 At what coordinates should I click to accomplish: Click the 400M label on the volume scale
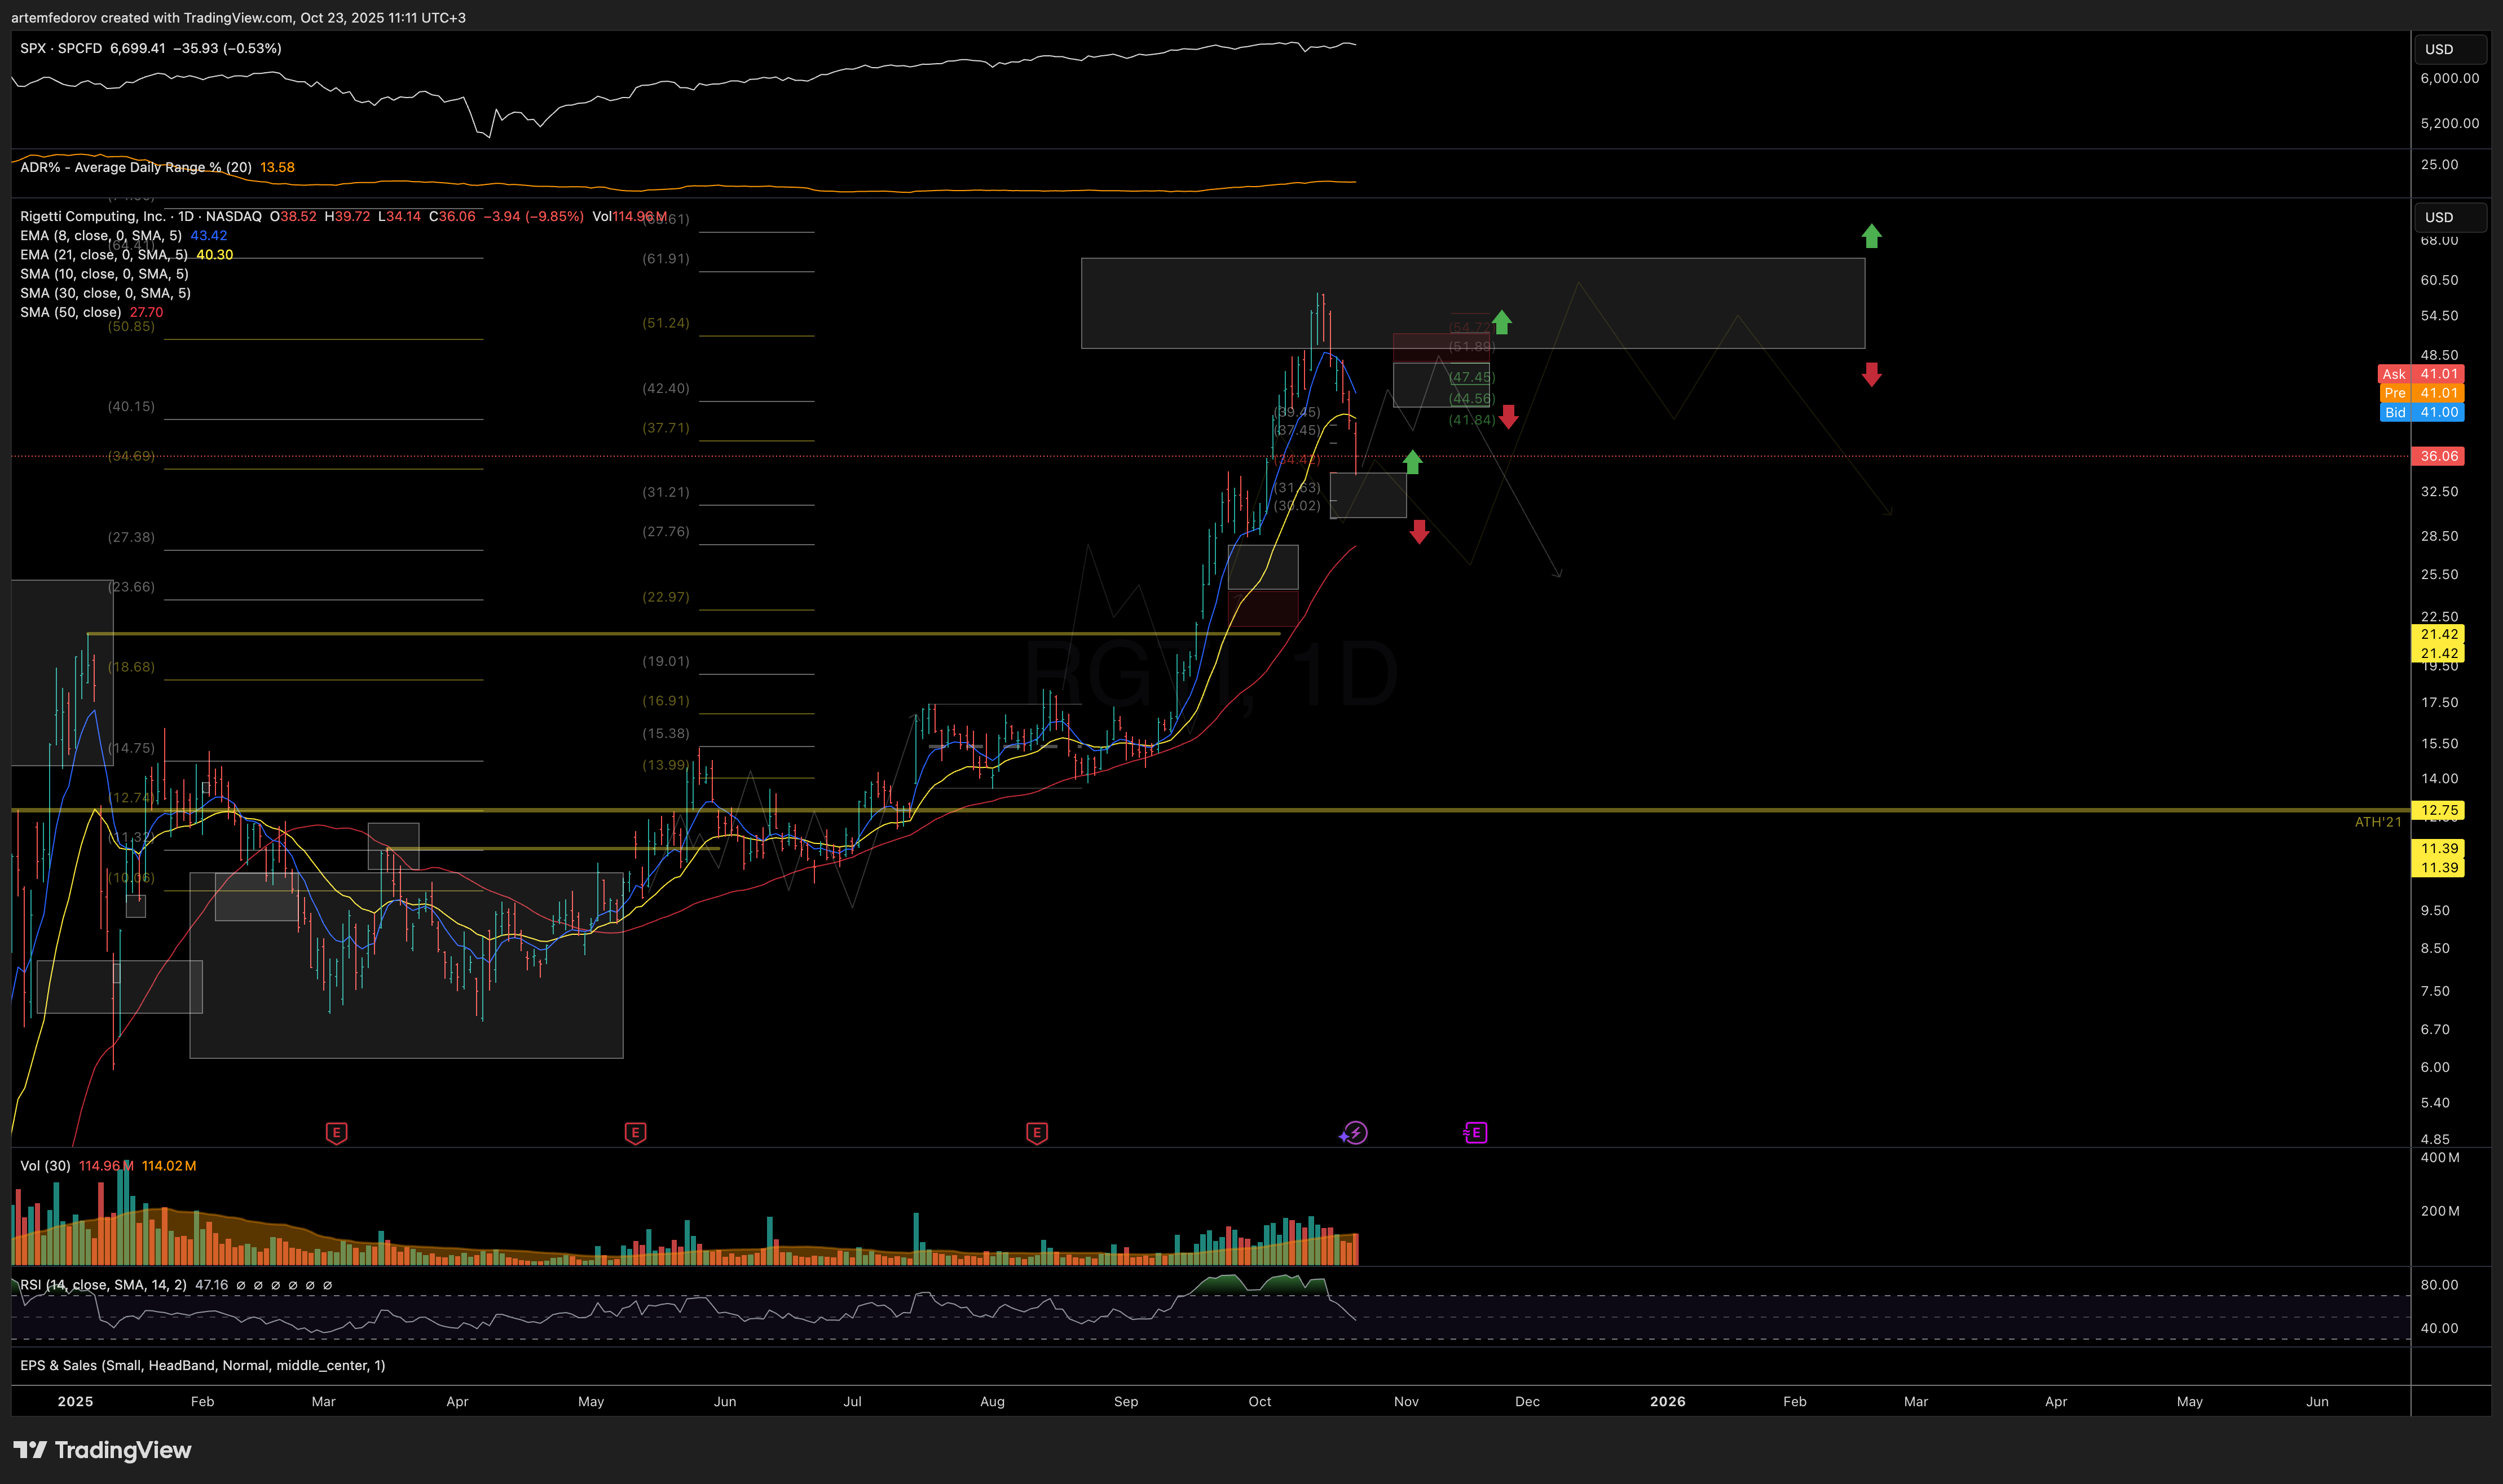pos(2439,1157)
